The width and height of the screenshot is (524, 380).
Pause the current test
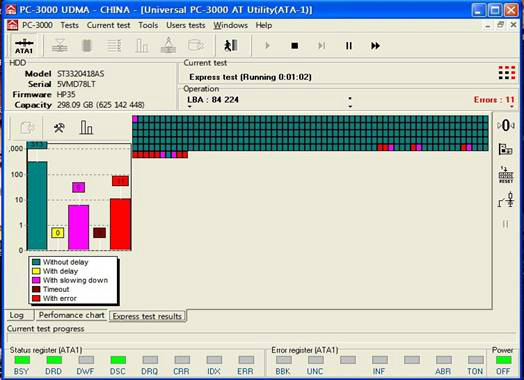pyautogui.click(x=349, y=45)
